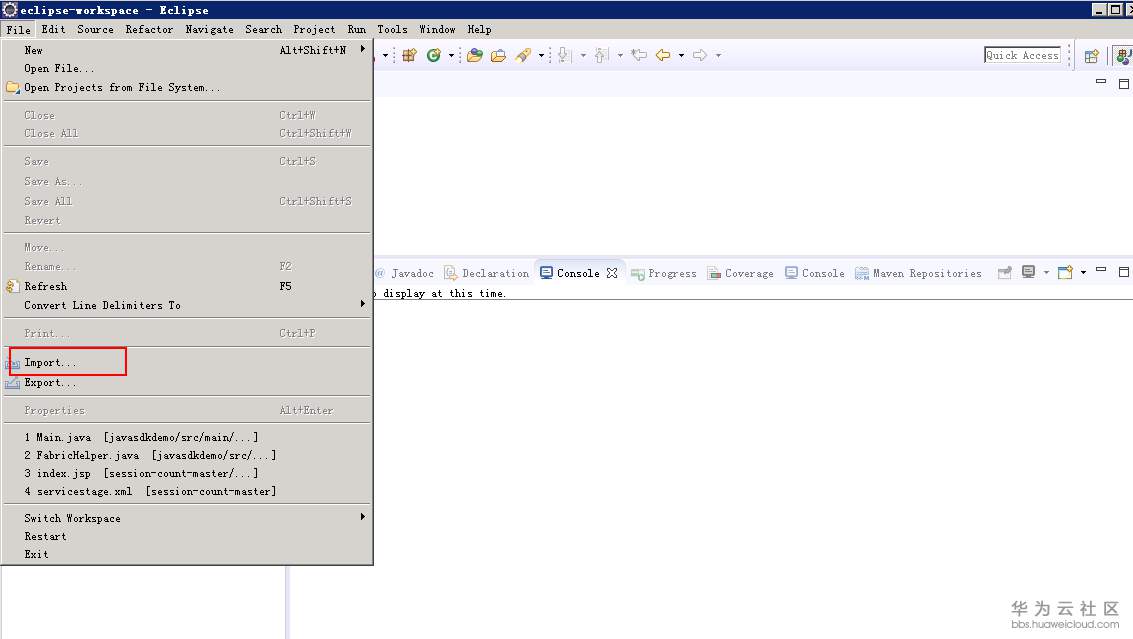Click the Open Task folder toolbar icon
The image size is (1133, 639).
point(499,56)
